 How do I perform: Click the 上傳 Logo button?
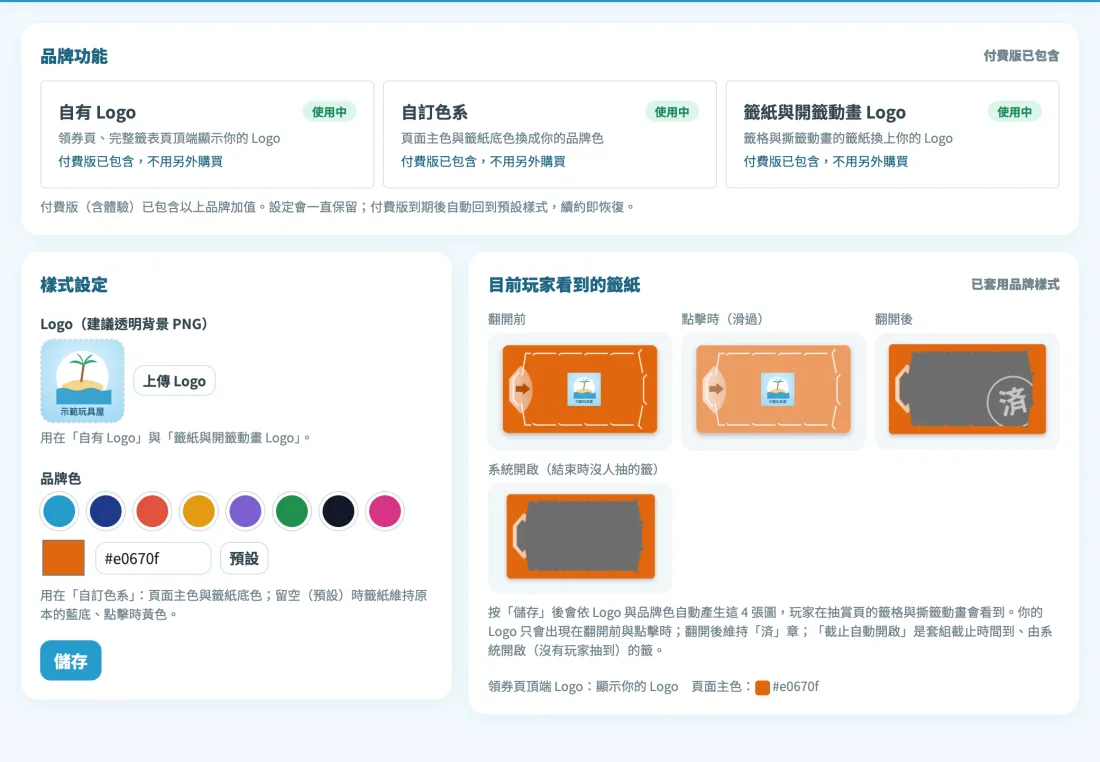click(x=174, y=381)
